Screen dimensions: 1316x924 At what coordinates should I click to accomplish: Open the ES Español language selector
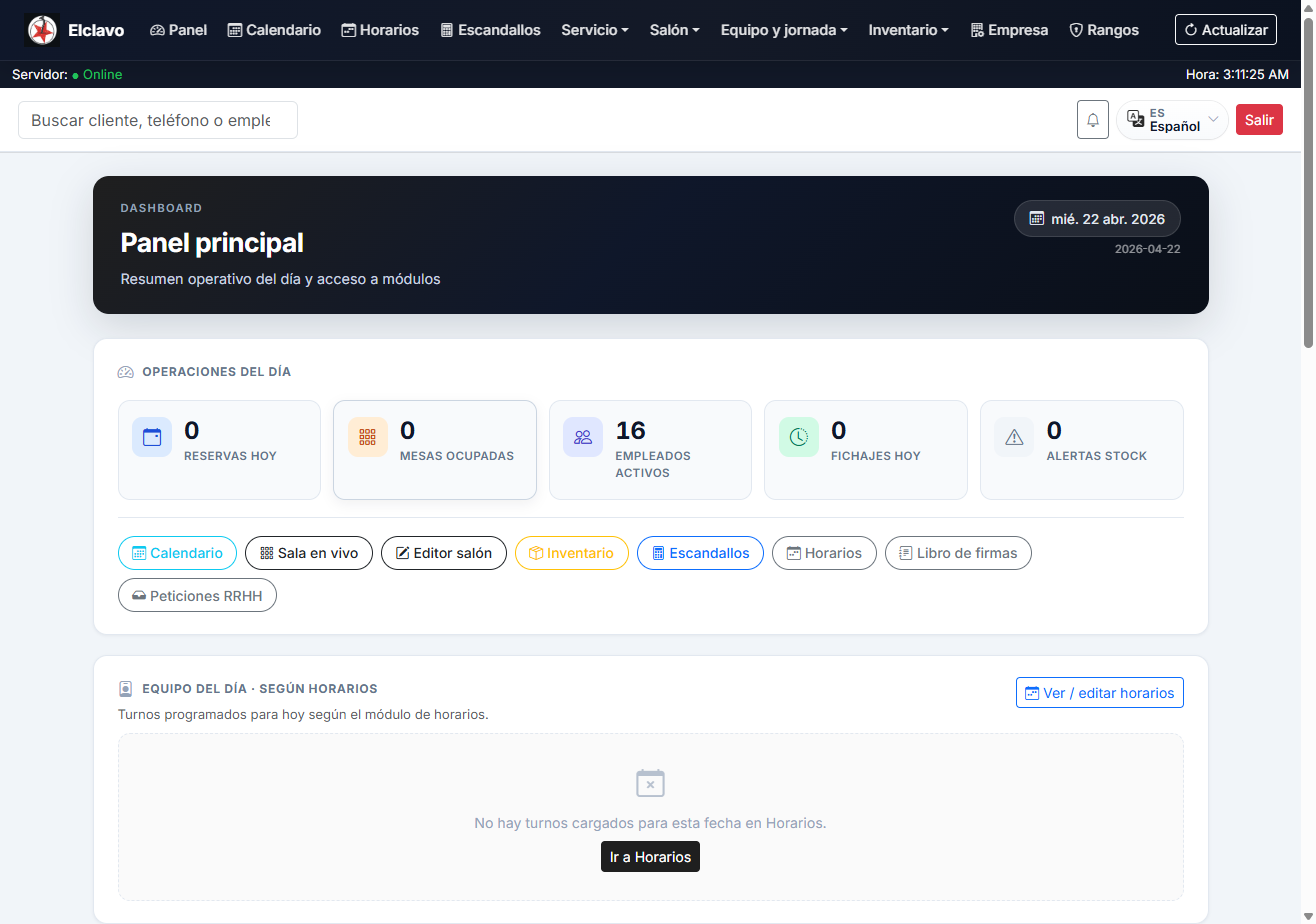pyautogui.click(x=1172, y=120)
